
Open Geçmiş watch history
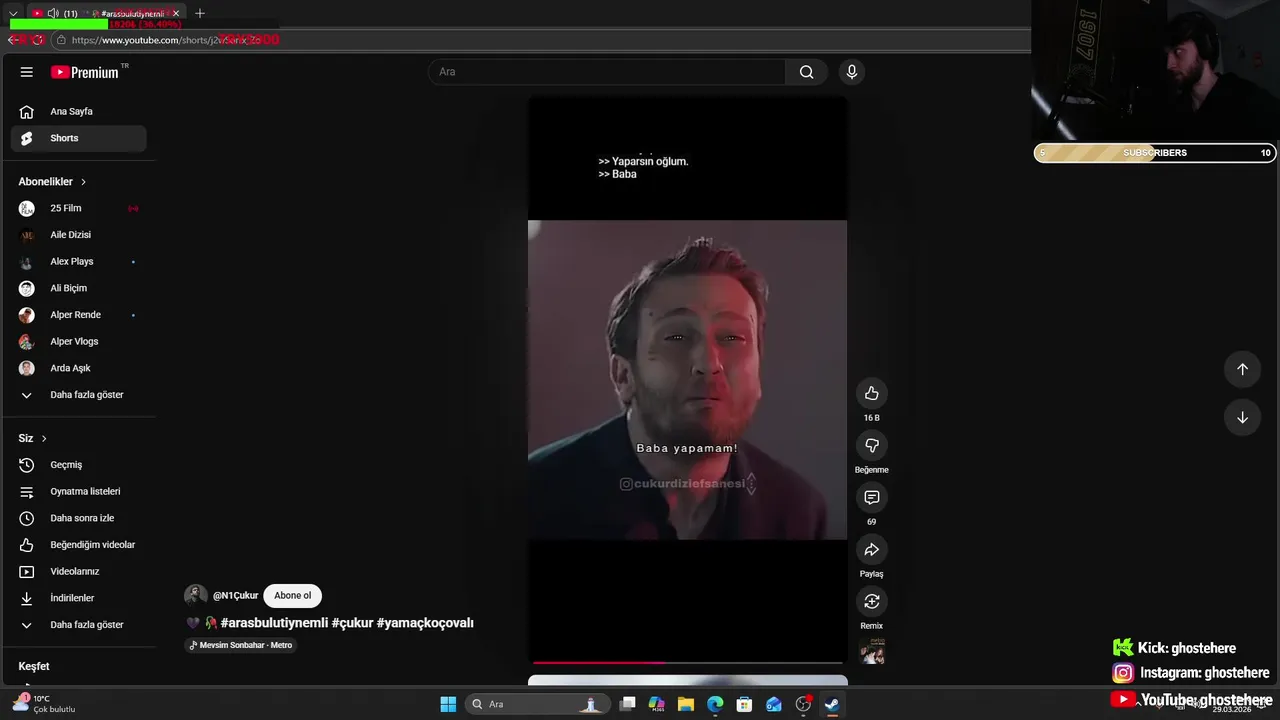tap(79, 465)
